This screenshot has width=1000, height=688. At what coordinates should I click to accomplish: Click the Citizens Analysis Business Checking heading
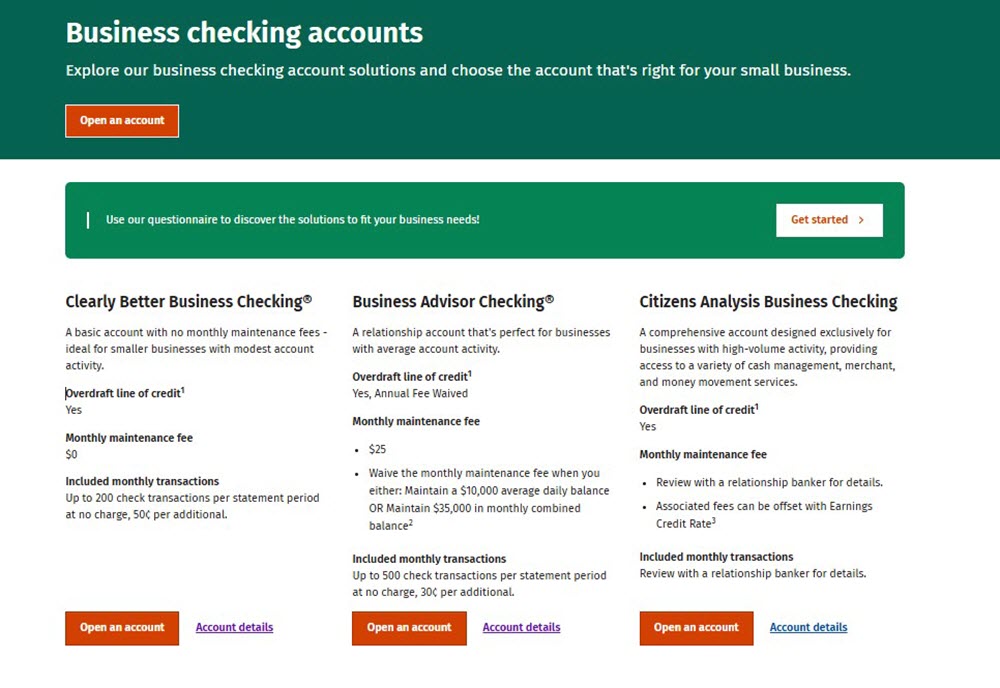coord(768,302)
